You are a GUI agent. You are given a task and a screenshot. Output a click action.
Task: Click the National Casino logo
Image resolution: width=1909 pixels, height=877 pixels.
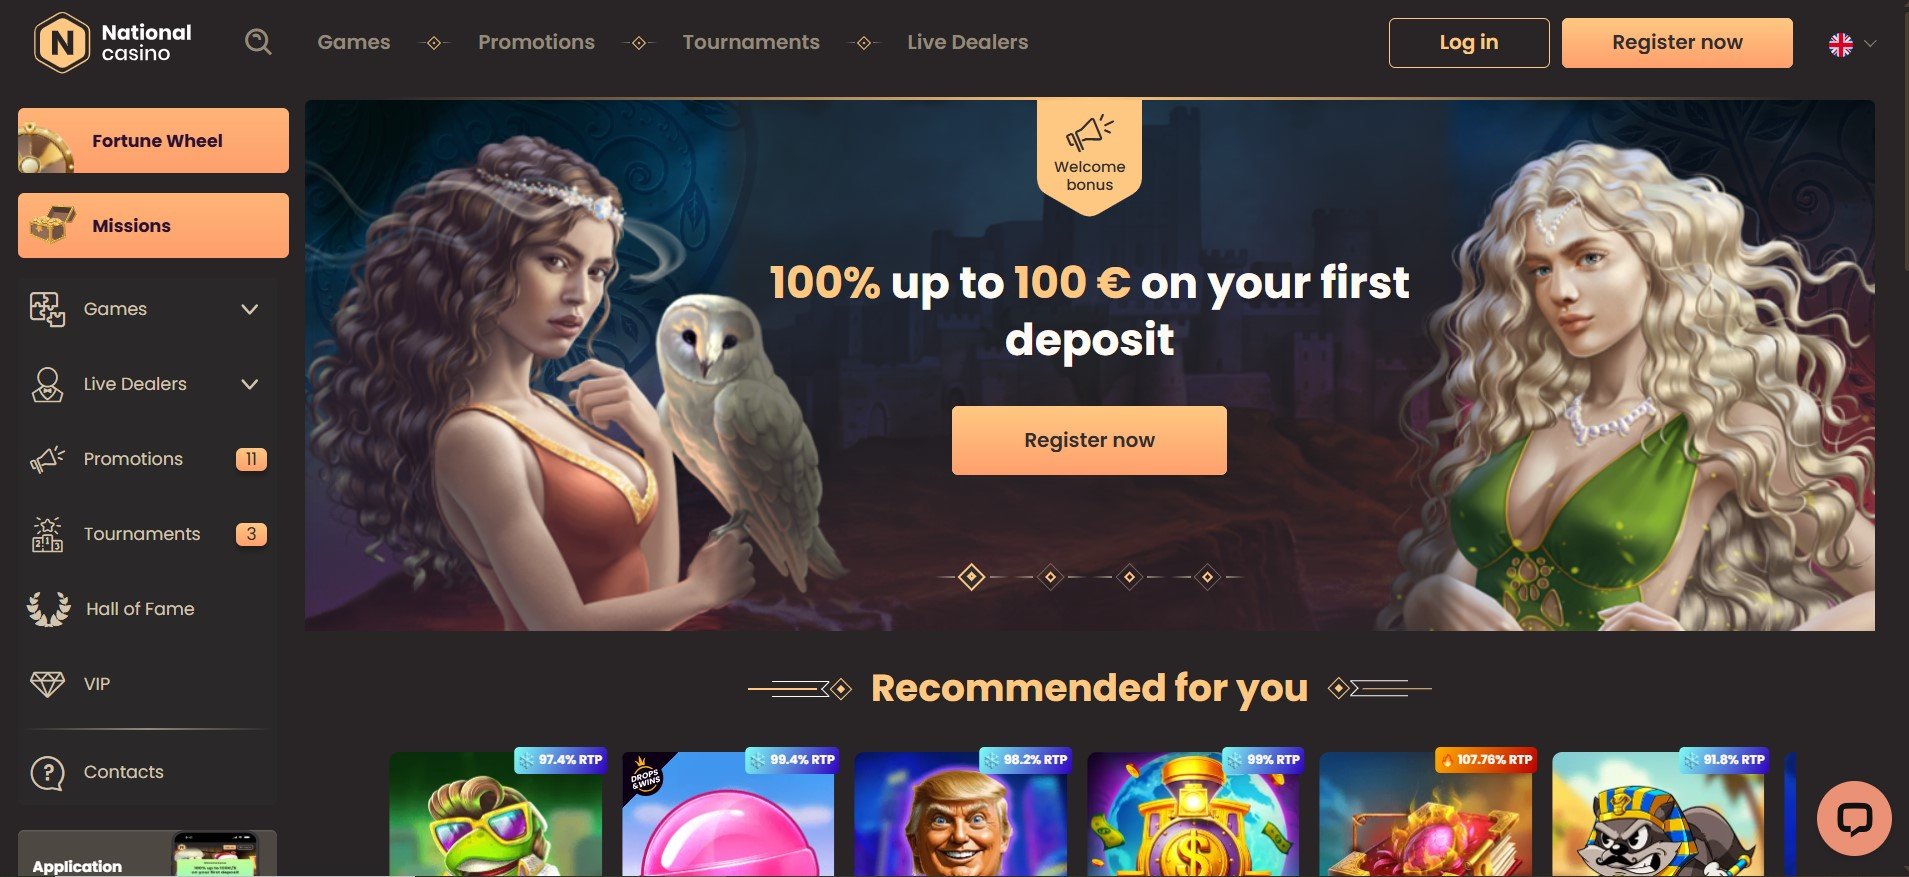(112, 42)
